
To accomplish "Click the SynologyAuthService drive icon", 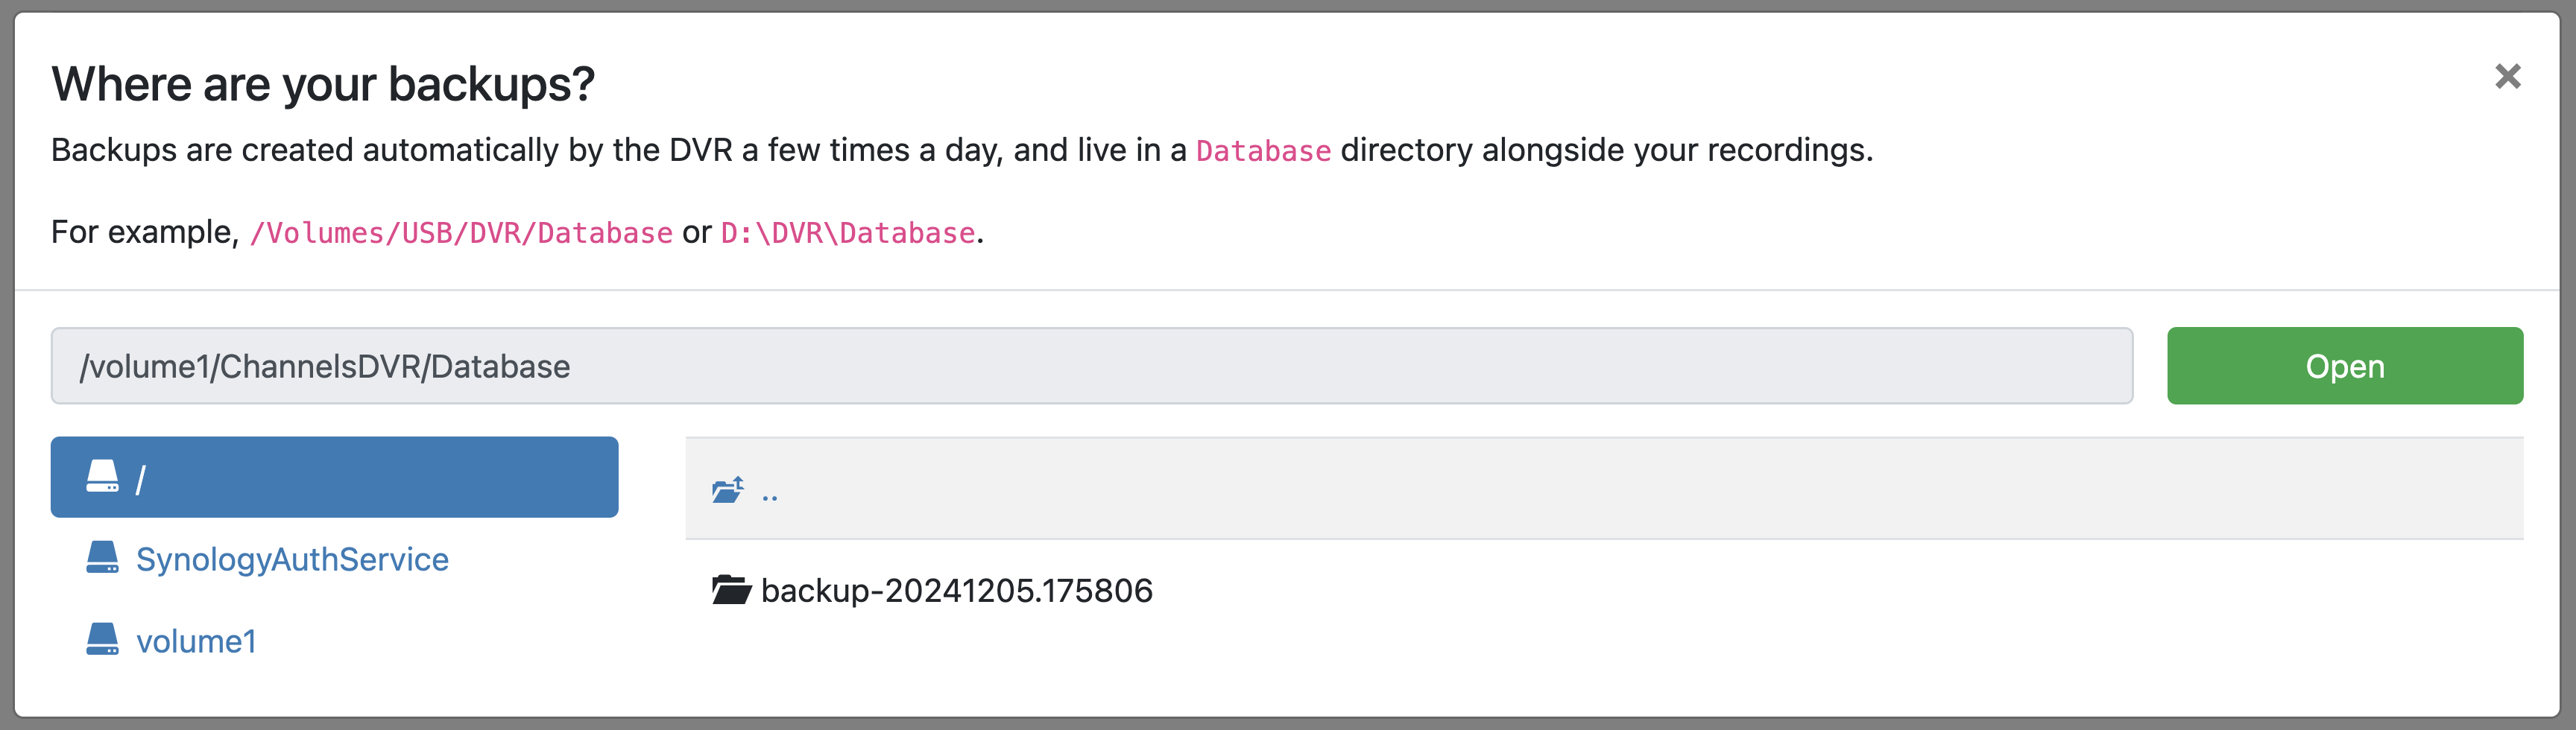I will 102,558.
